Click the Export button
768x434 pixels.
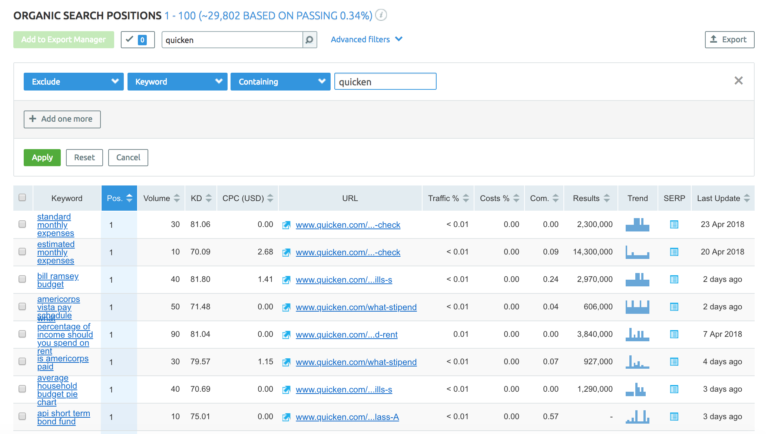tap(729, 39)
